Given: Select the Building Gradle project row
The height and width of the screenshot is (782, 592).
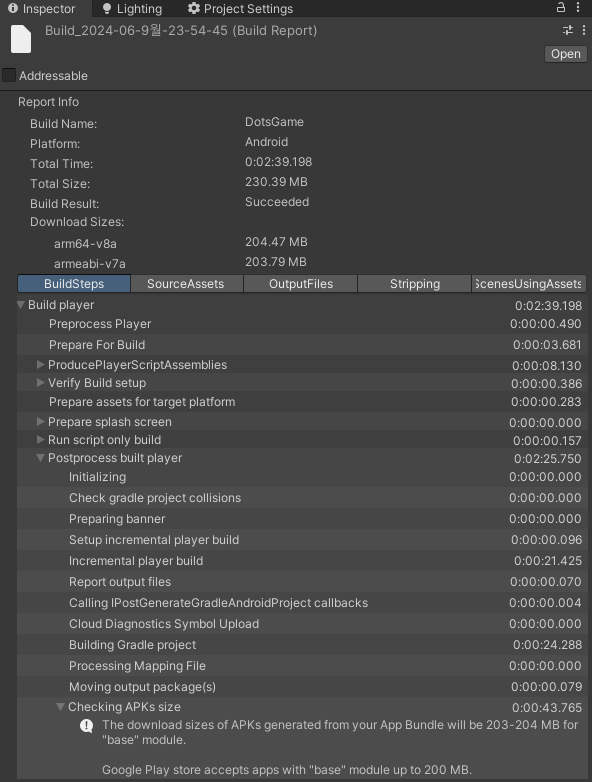Looking at the screenshot, I should point(301,644).
